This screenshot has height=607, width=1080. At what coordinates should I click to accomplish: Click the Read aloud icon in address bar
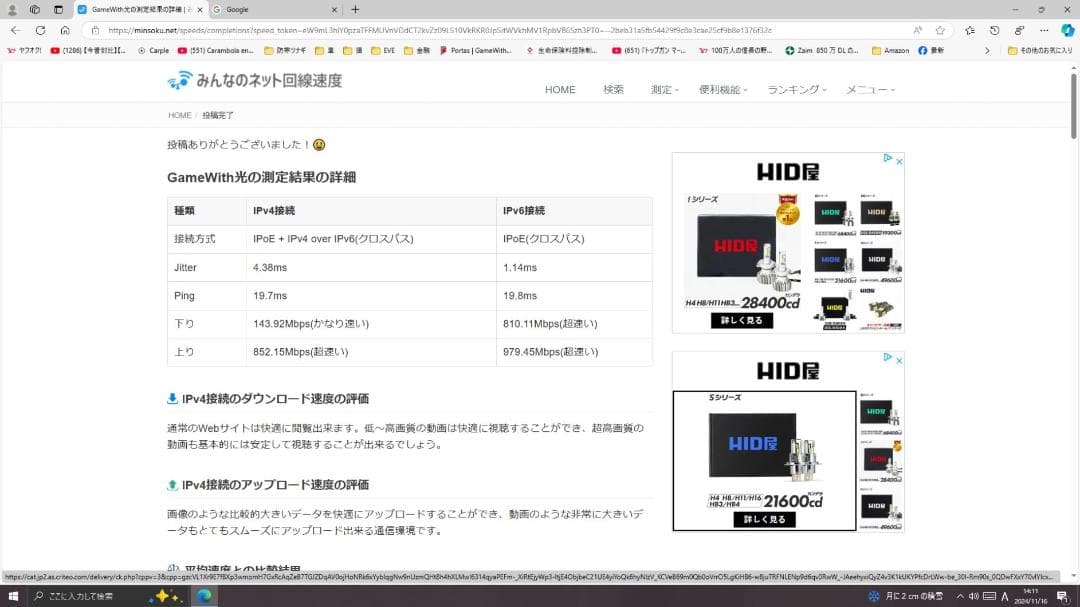pos(918,29)
